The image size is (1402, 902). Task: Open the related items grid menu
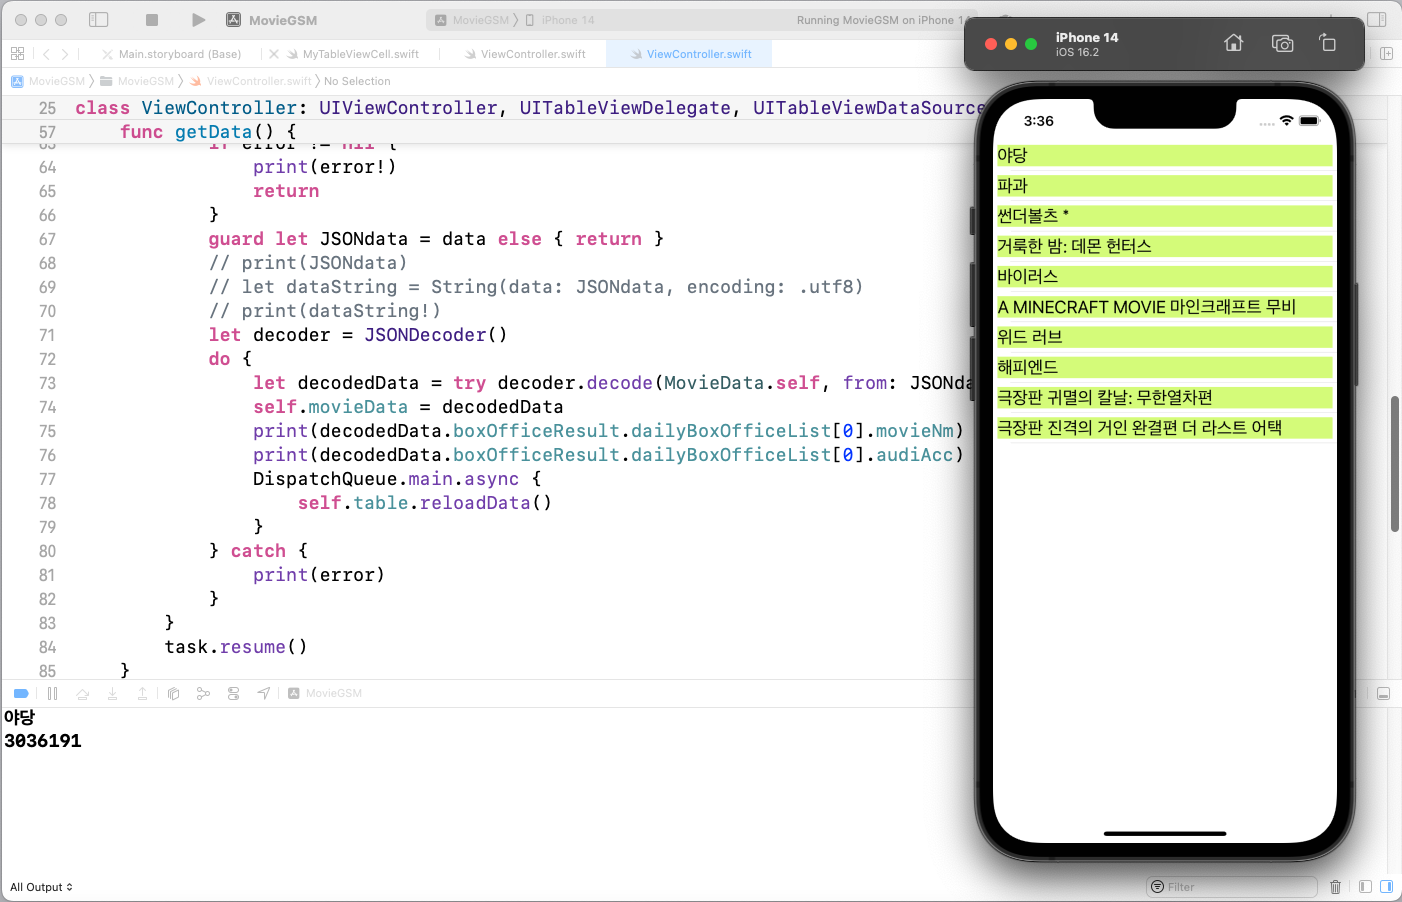[x=17, y=54]
